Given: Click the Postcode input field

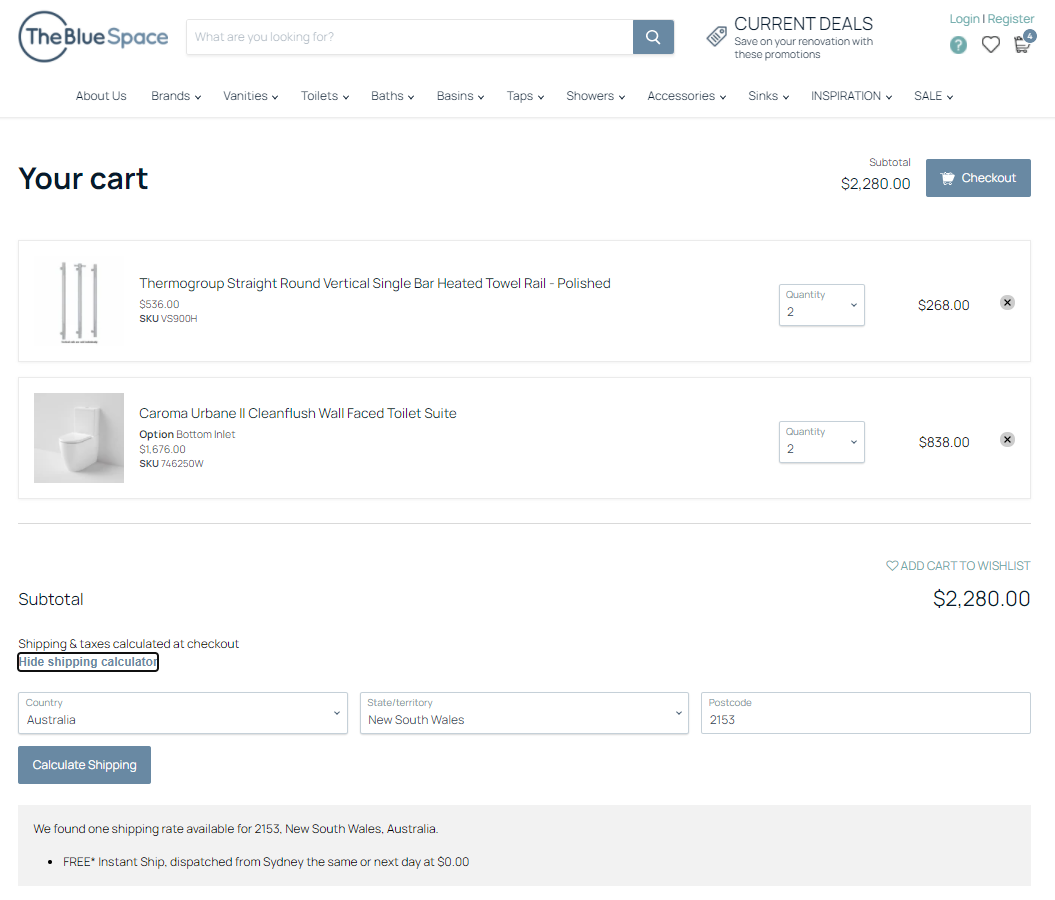Looking at the screenshot, I should coord(865,714).
